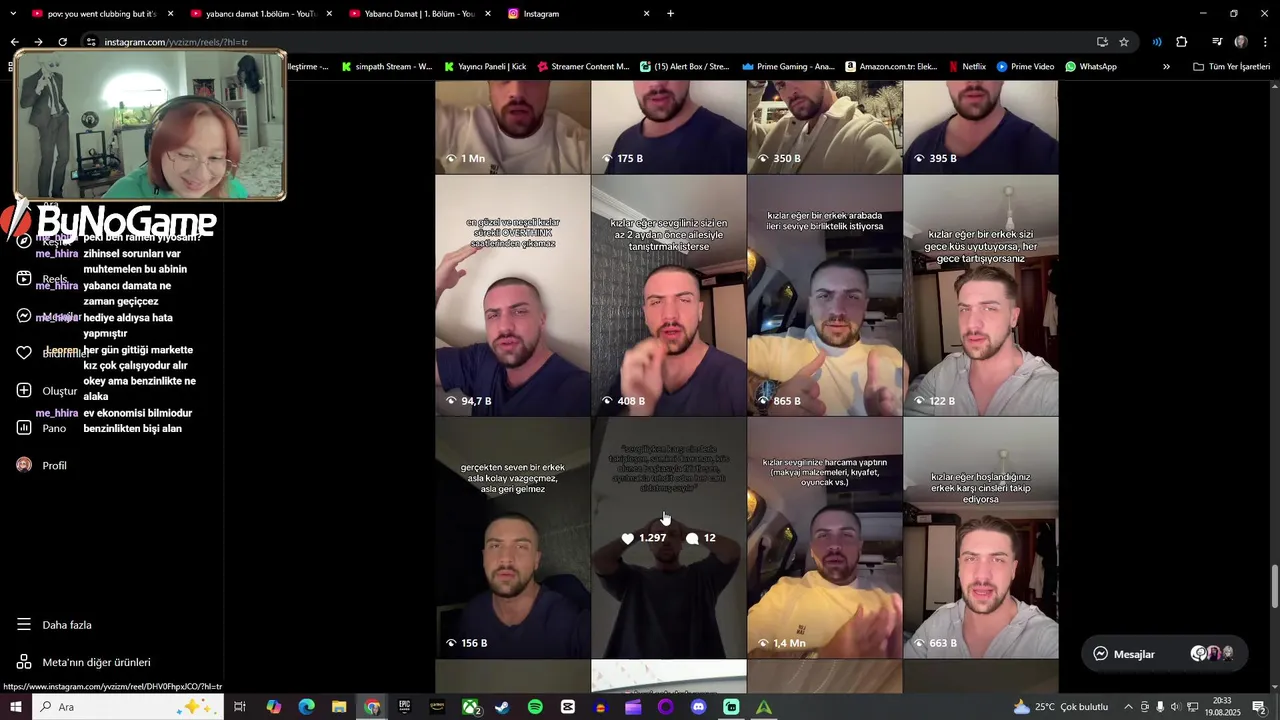Reload the Instagram page
This screenshot has height=720, width=1280.
coord(62,42)
